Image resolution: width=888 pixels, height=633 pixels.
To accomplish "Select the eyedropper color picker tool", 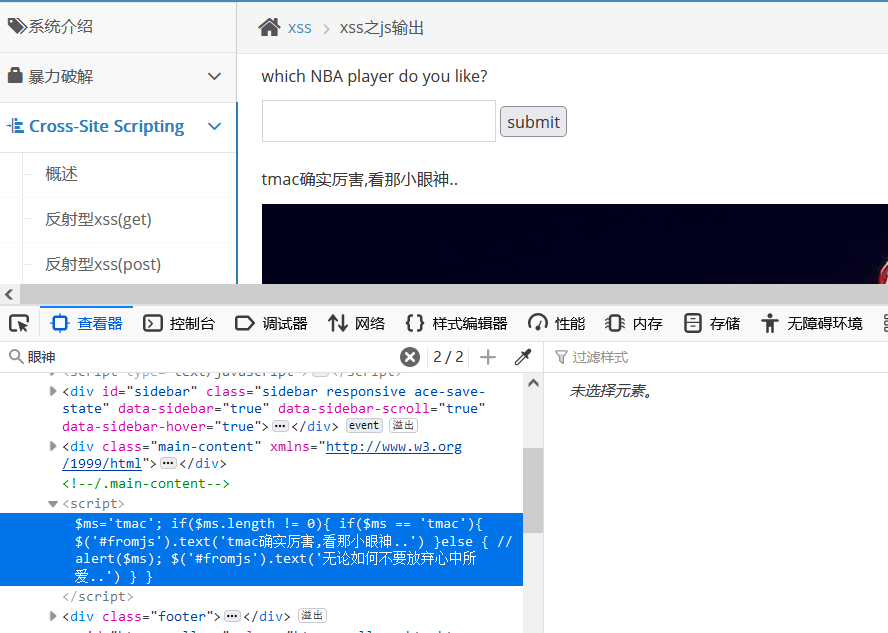I will pos(523,357).
